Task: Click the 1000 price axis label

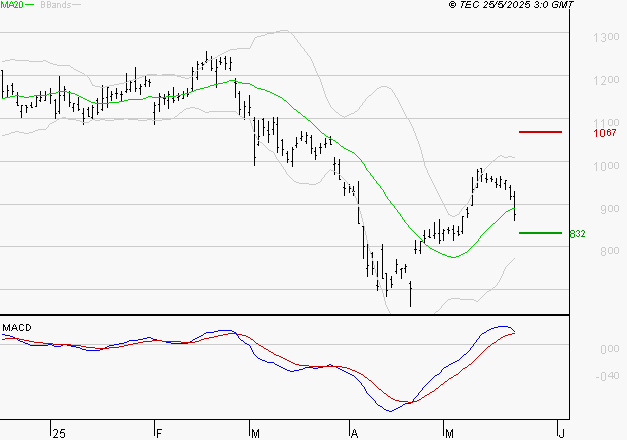Action: pos(606,166)
